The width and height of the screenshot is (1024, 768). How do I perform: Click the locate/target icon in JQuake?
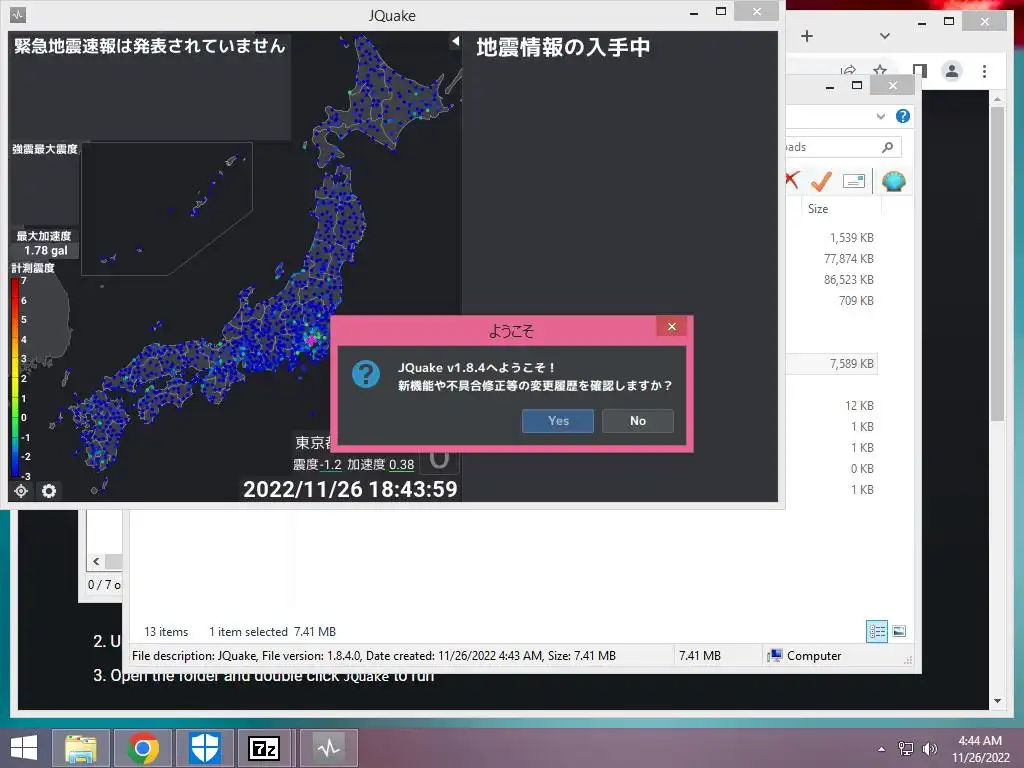(21, 490)
